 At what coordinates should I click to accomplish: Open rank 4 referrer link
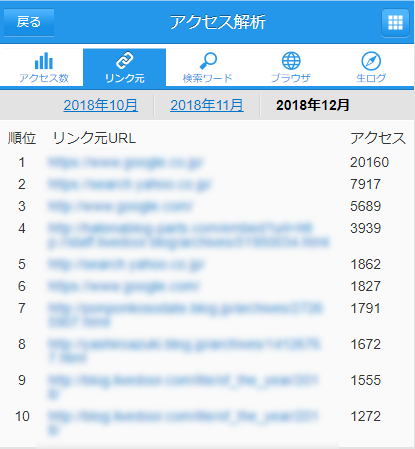[x=189, y=235]
